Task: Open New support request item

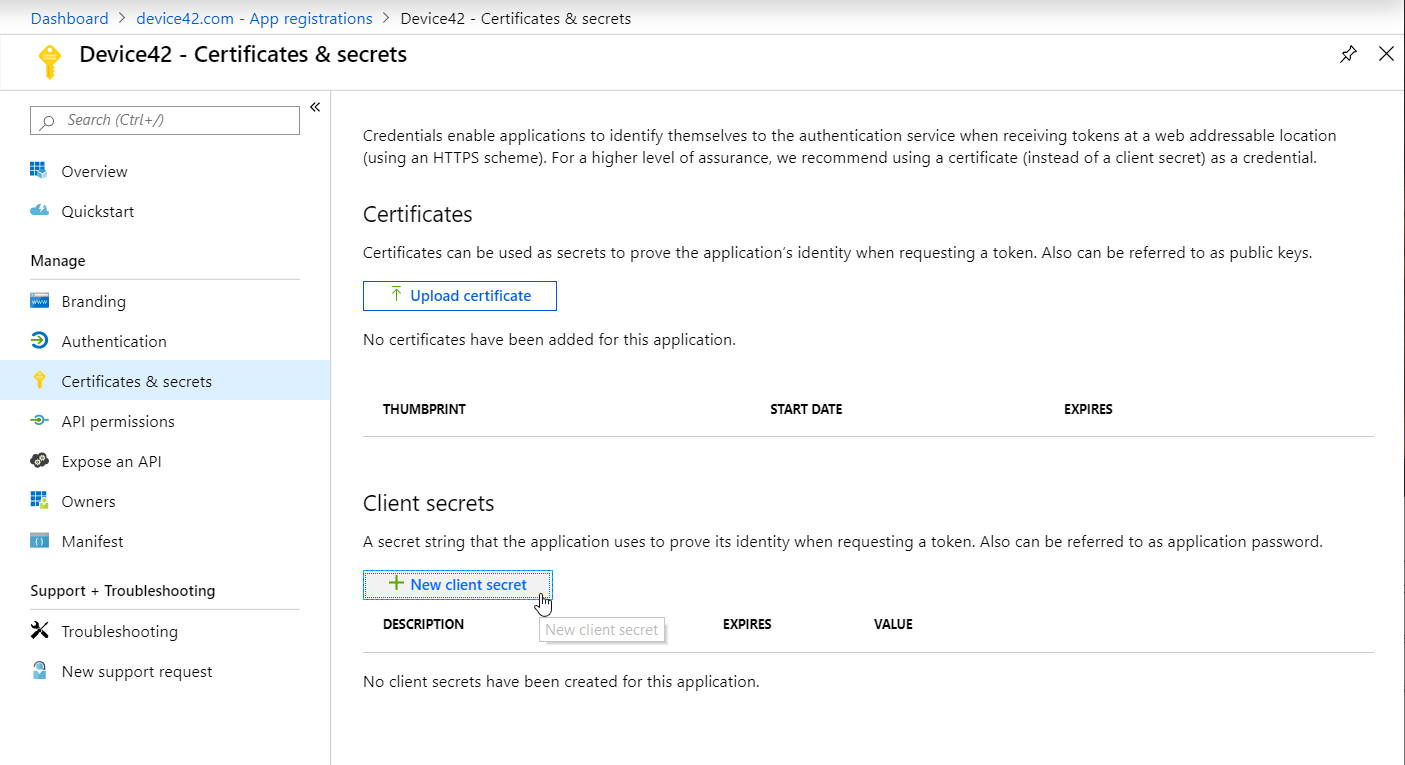Action: click(136, 671)
